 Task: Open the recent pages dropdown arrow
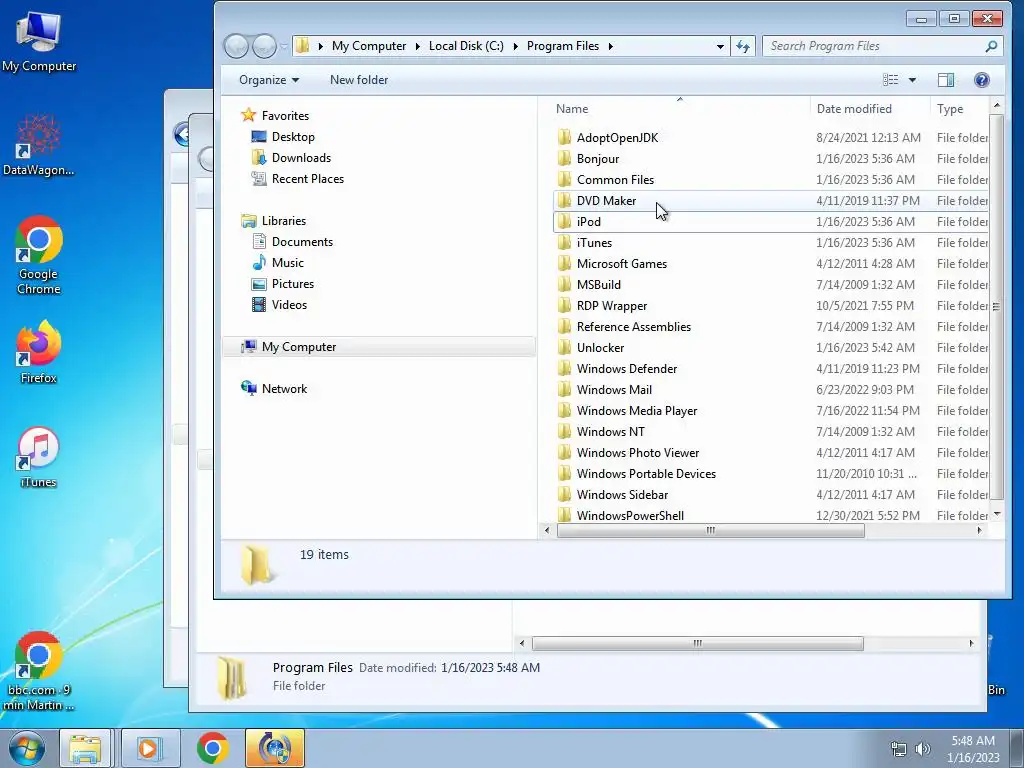284,46
